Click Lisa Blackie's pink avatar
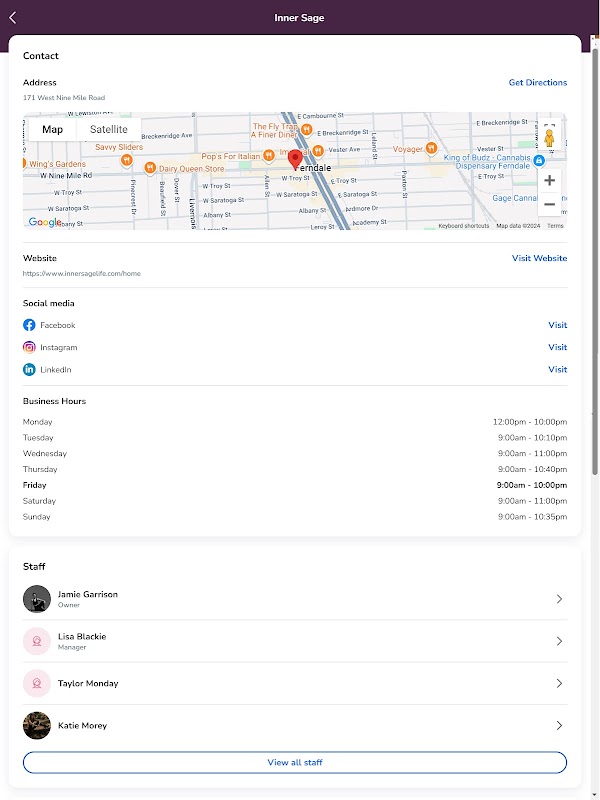The width and height of the screenshot is (600, 800). tap(37, 641)
